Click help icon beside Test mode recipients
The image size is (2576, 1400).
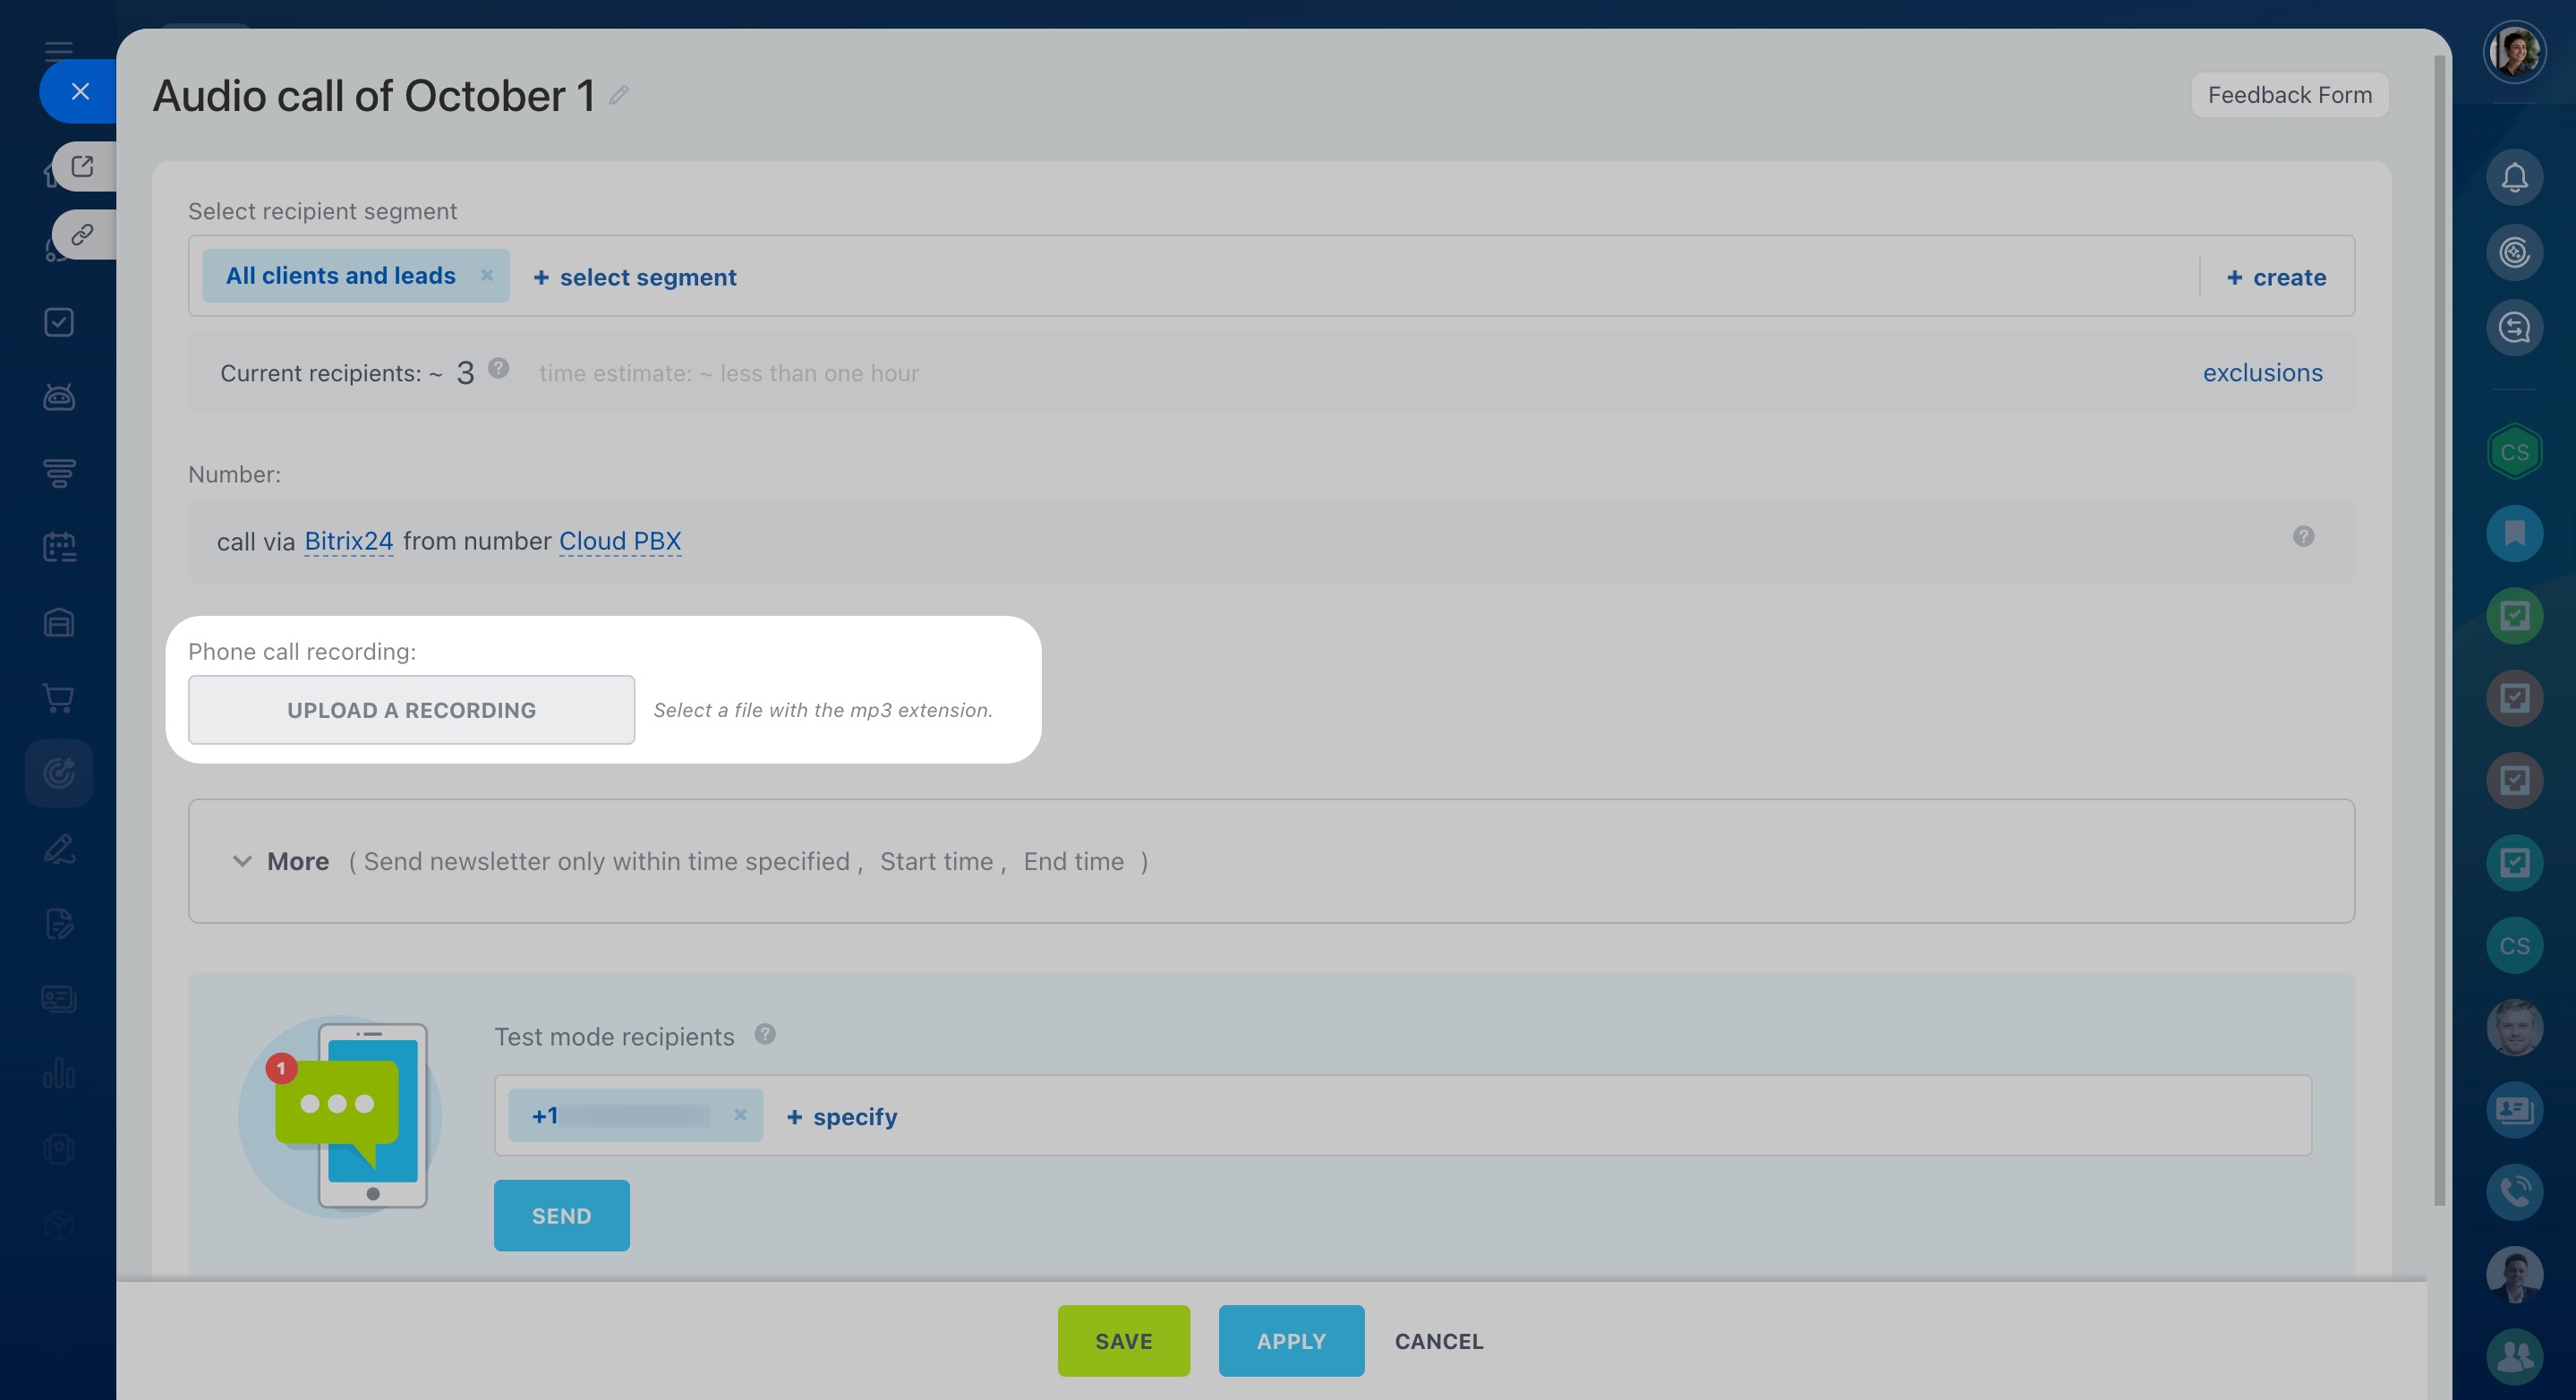click(x=765, y=1035)
